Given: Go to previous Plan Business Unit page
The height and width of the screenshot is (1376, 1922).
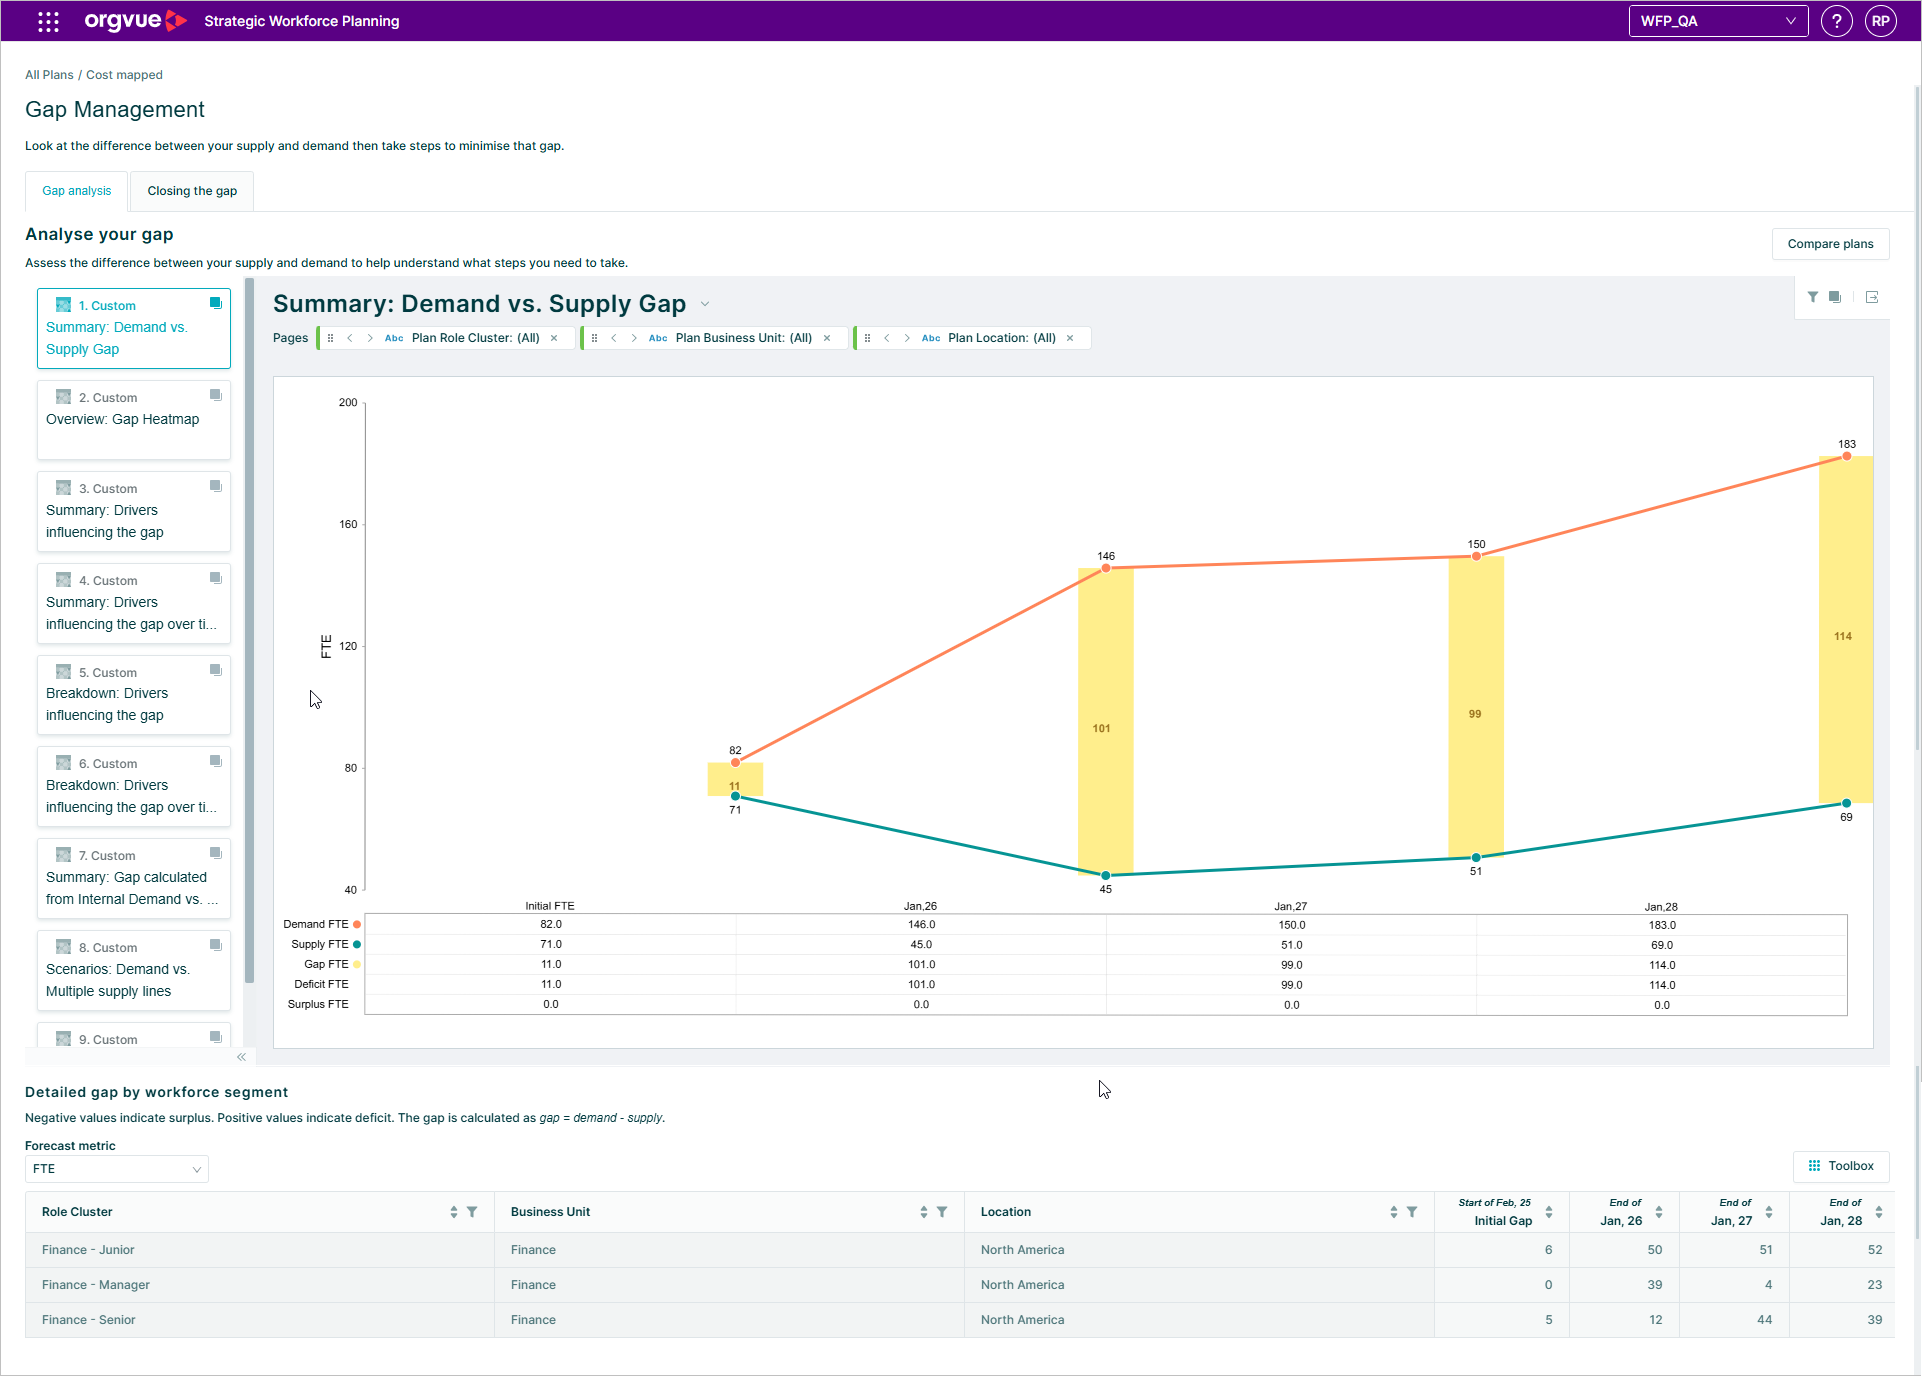Looking at the screenshot, I should point(614,338).
